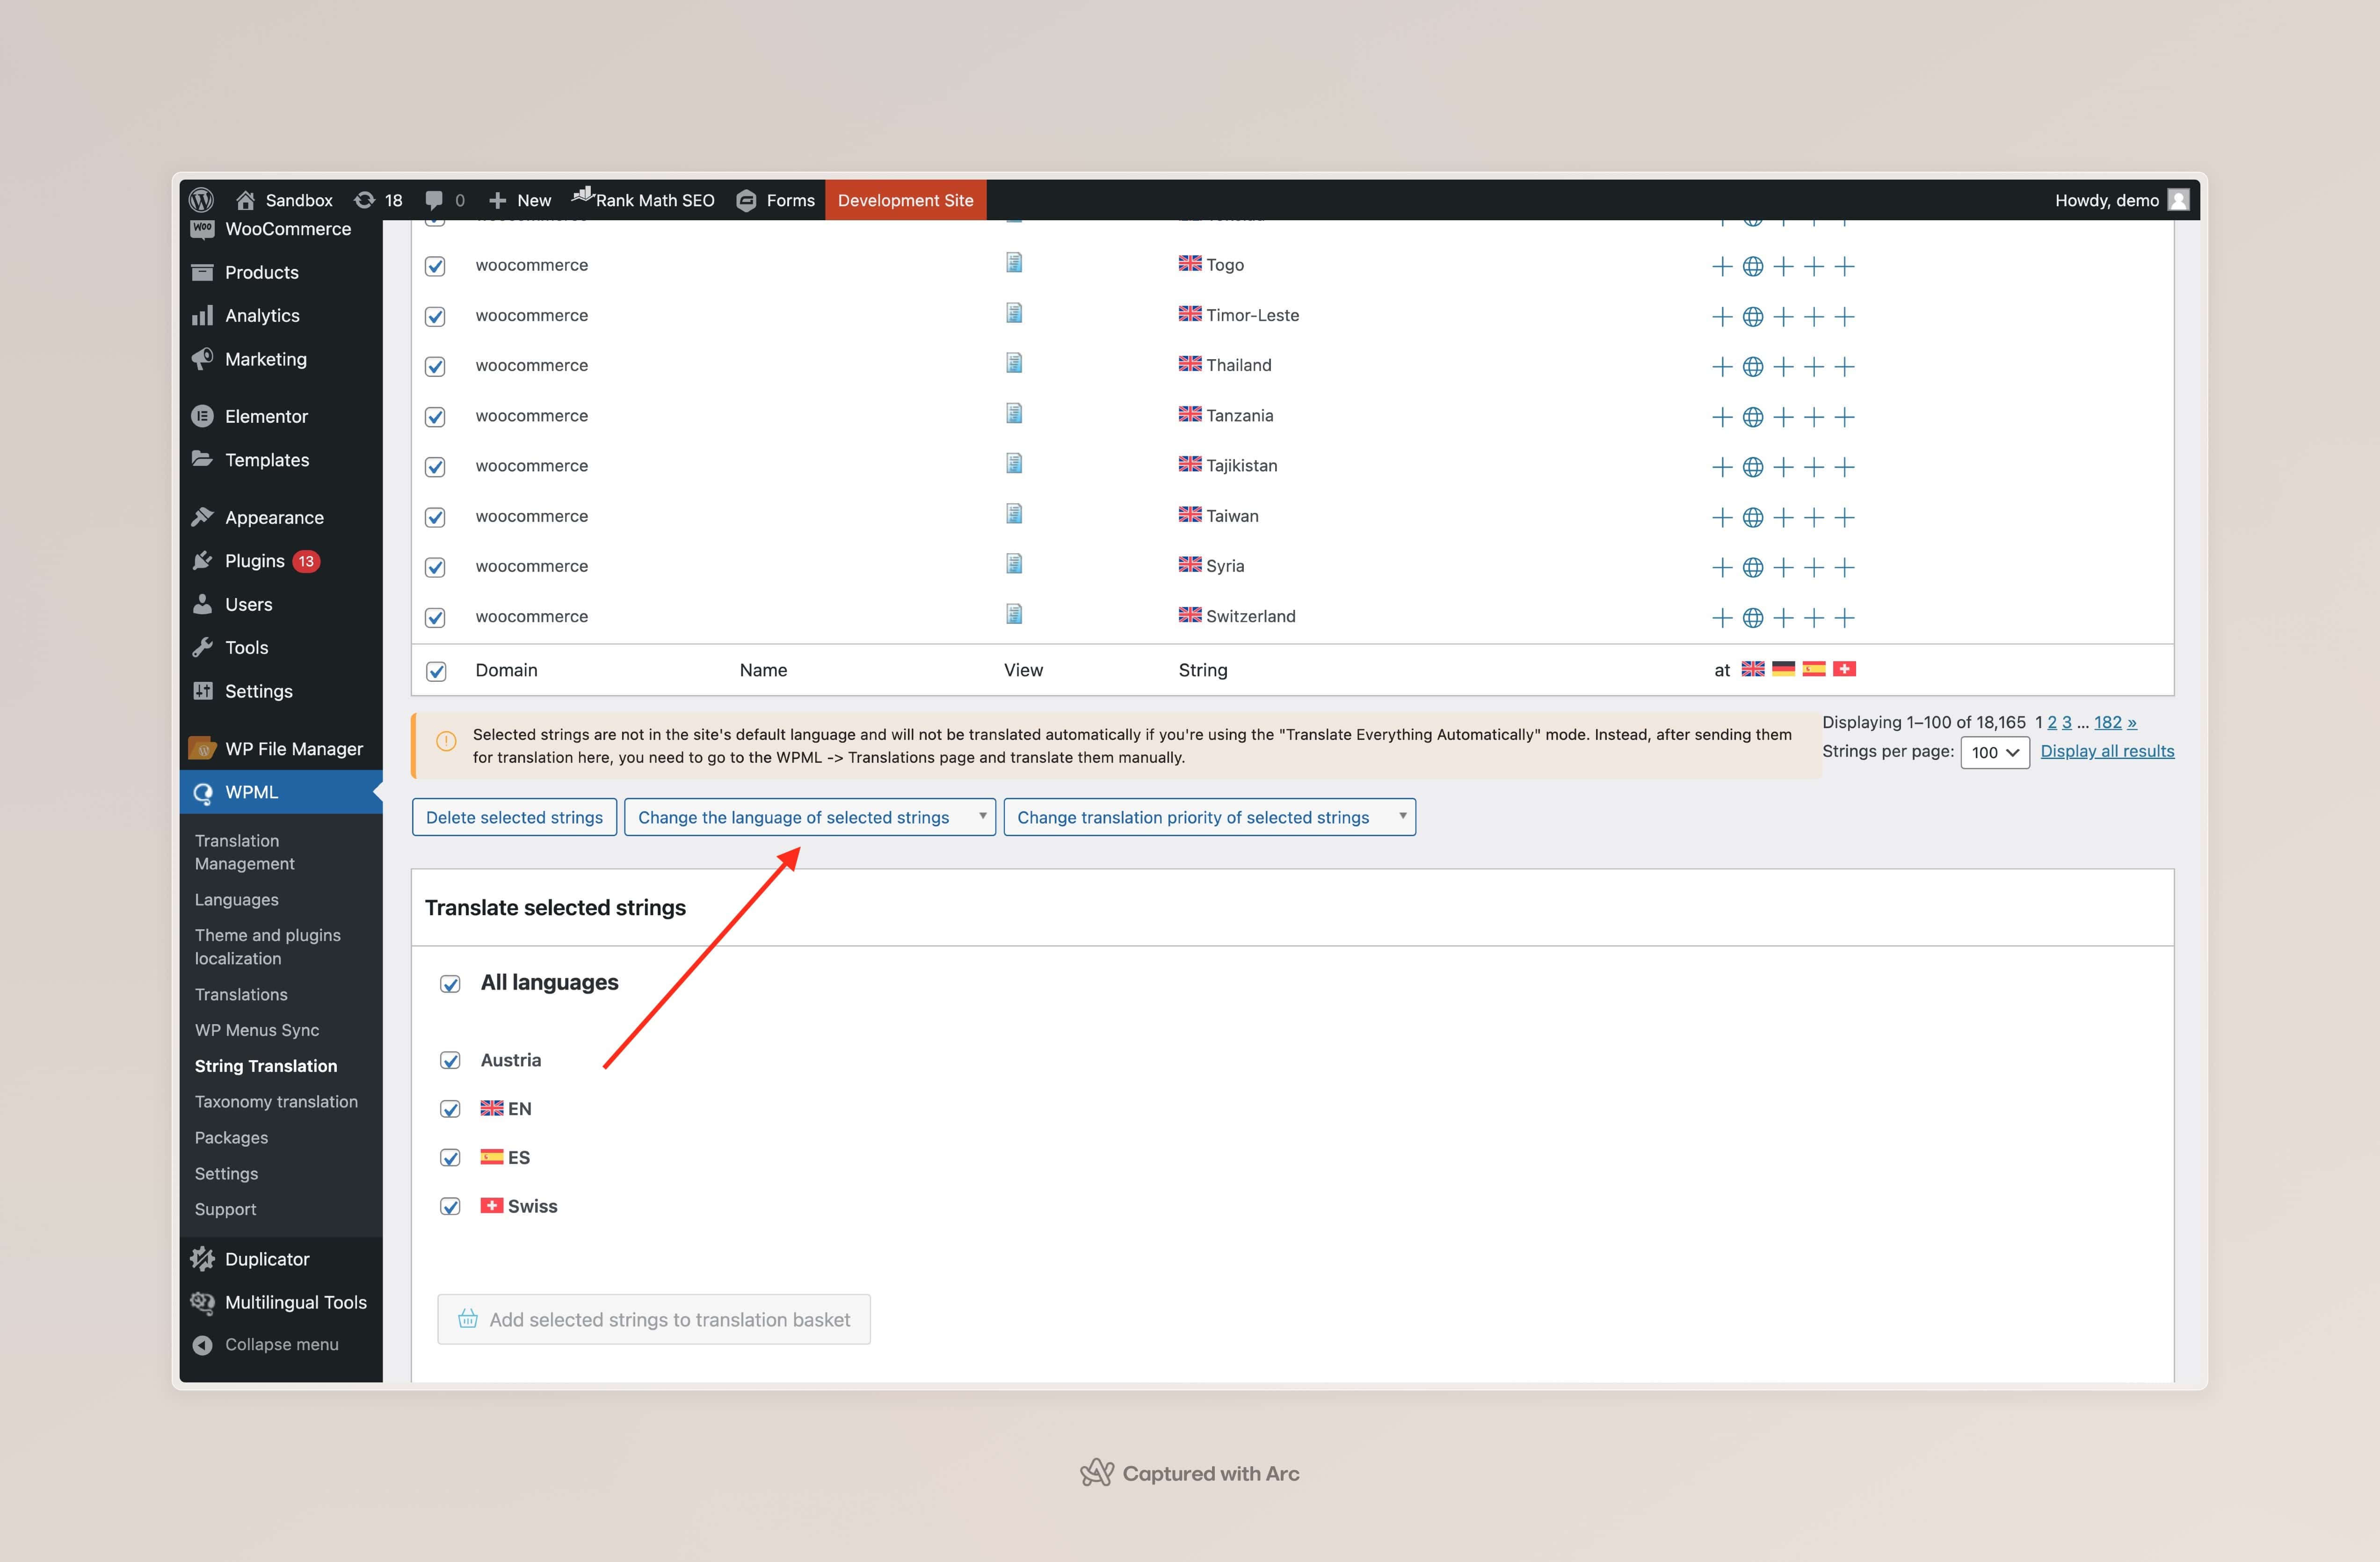Click Delete selected strings button
Screen dimensions: 2380x1562
(x=514, y=817)
